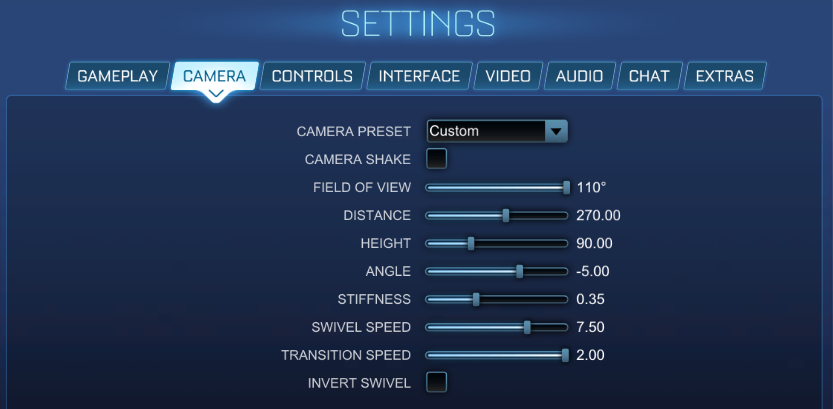Open the Audio settings tab
The height and width of the screenshot is (409, 833).
pos(579,76)
